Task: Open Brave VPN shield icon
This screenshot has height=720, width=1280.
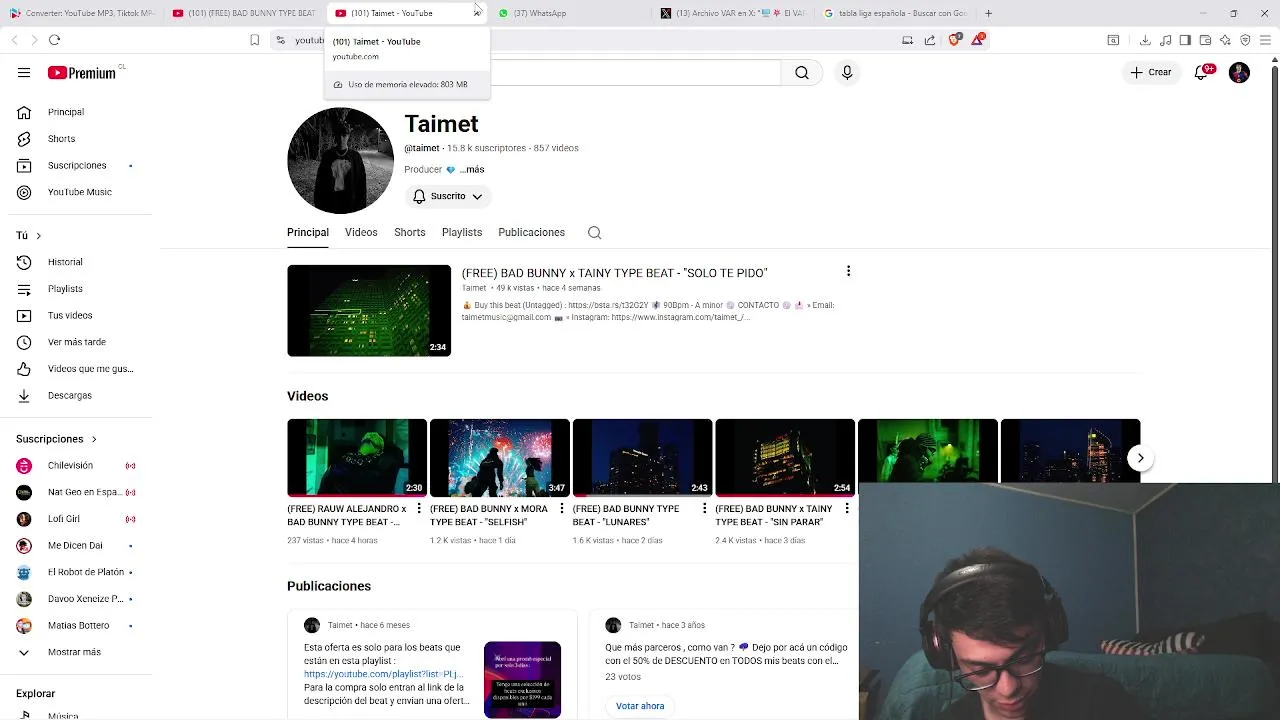Action: point(1245,40)
